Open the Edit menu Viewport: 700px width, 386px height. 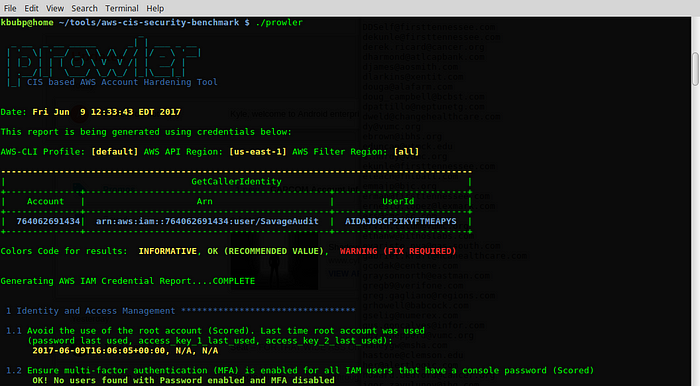pos(31,8)
